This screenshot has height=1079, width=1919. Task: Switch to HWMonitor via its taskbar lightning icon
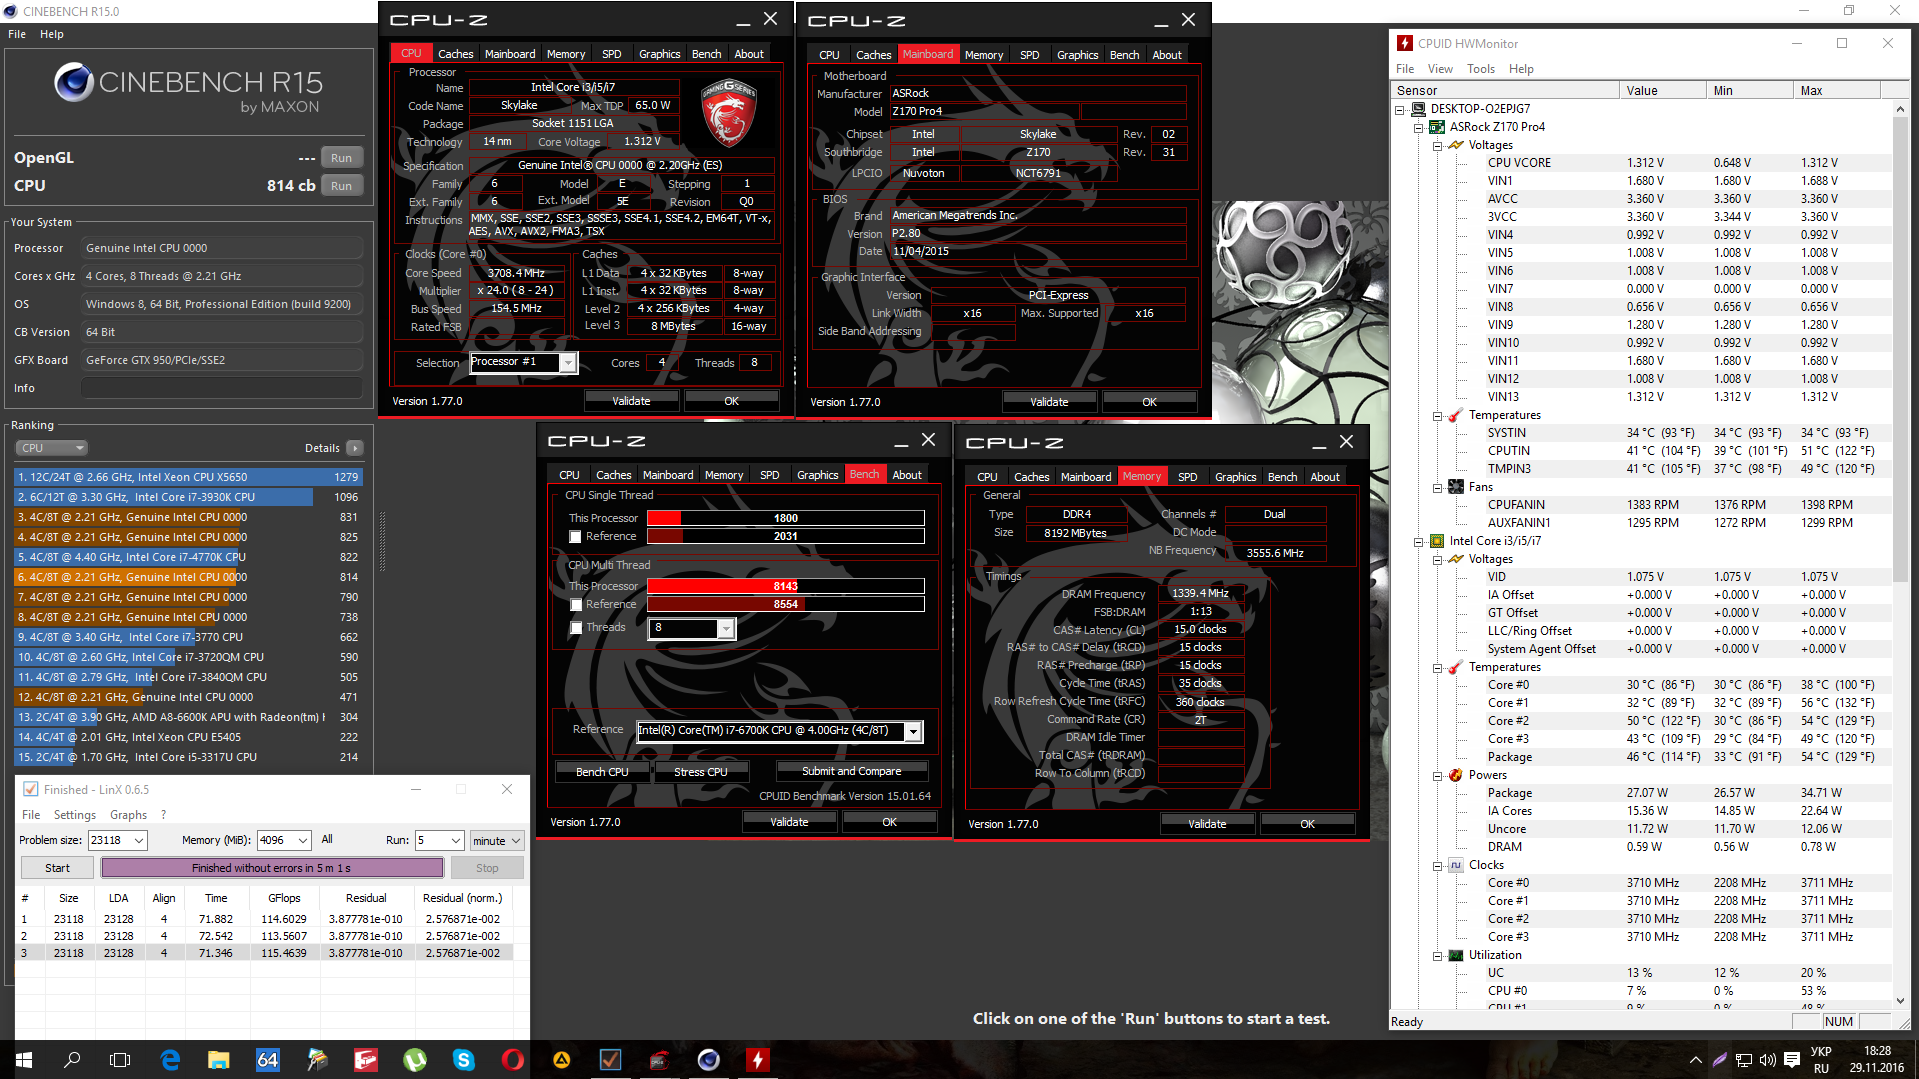pos(757,1059)
